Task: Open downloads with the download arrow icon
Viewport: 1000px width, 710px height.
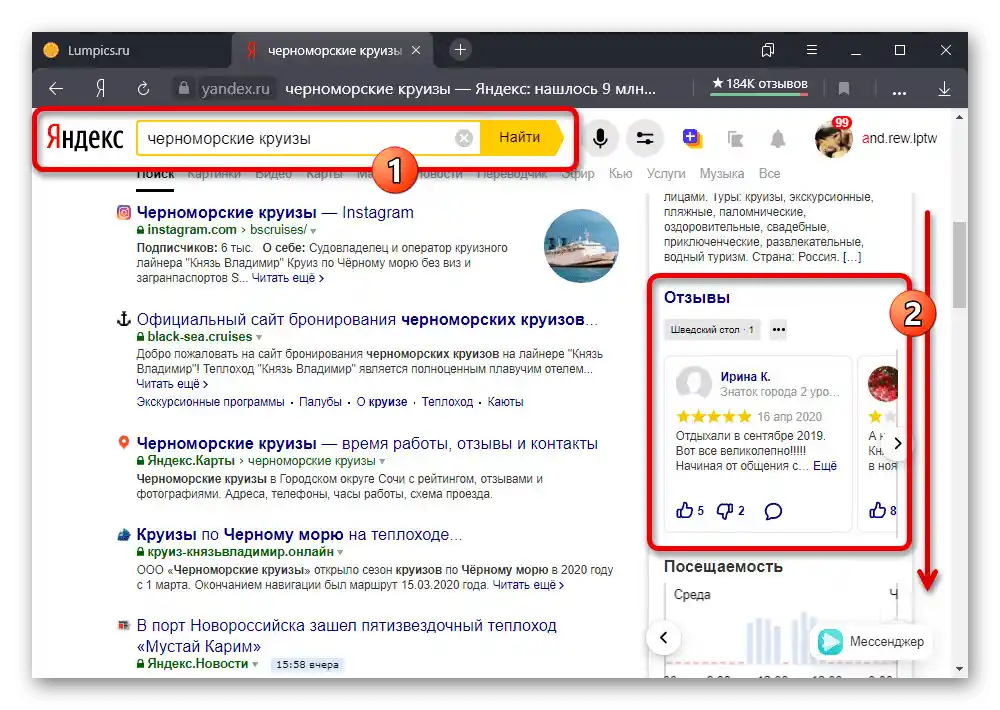Action: click(945, 89)
